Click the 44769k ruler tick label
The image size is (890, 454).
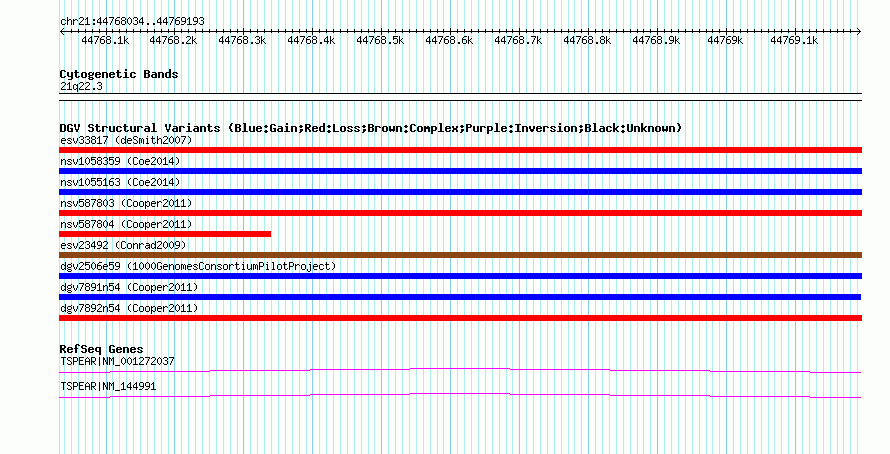pyautogui.click(x=725, y=40)
